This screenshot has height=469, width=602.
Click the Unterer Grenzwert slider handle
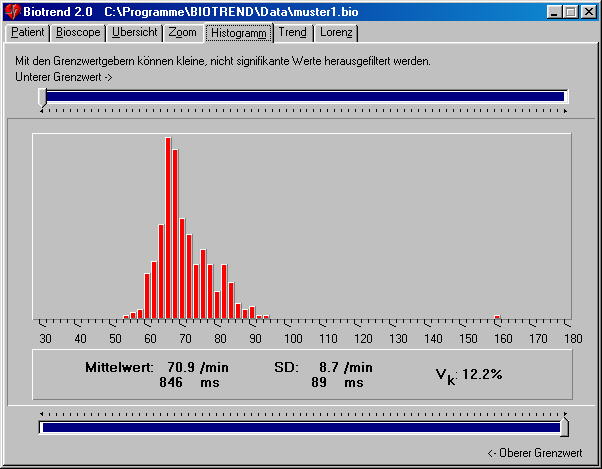[42, 97]
